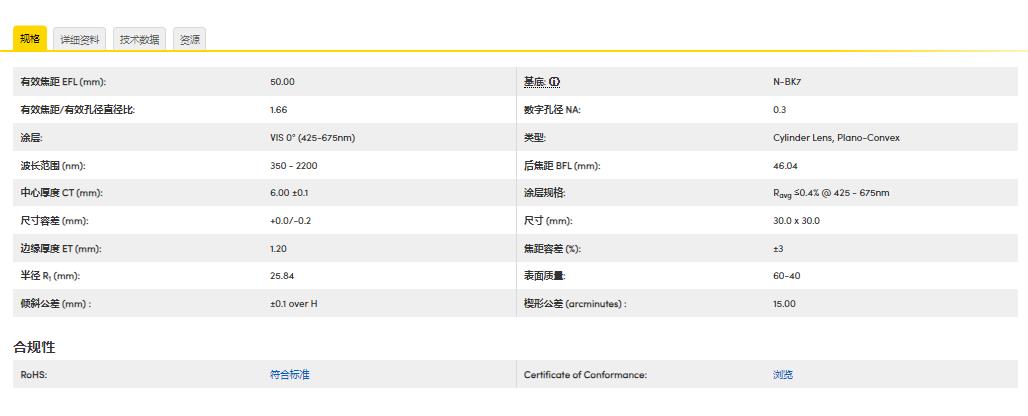The width and height of the screenshot is (1028, 416).
Task: Select the dimensions value 30.0 x 30.0
Action: click(x=796, y=221)
